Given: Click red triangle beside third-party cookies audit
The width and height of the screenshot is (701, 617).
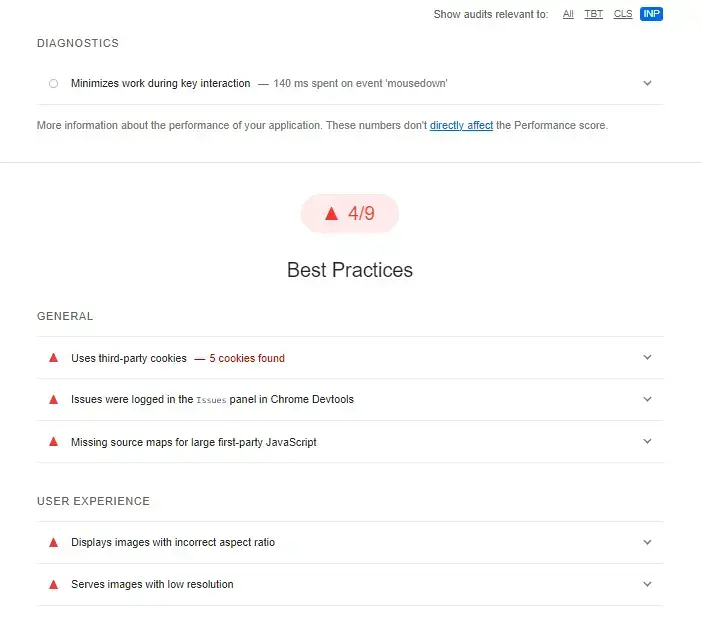Looking at the screenshot, I should click(x=54, y=358).
